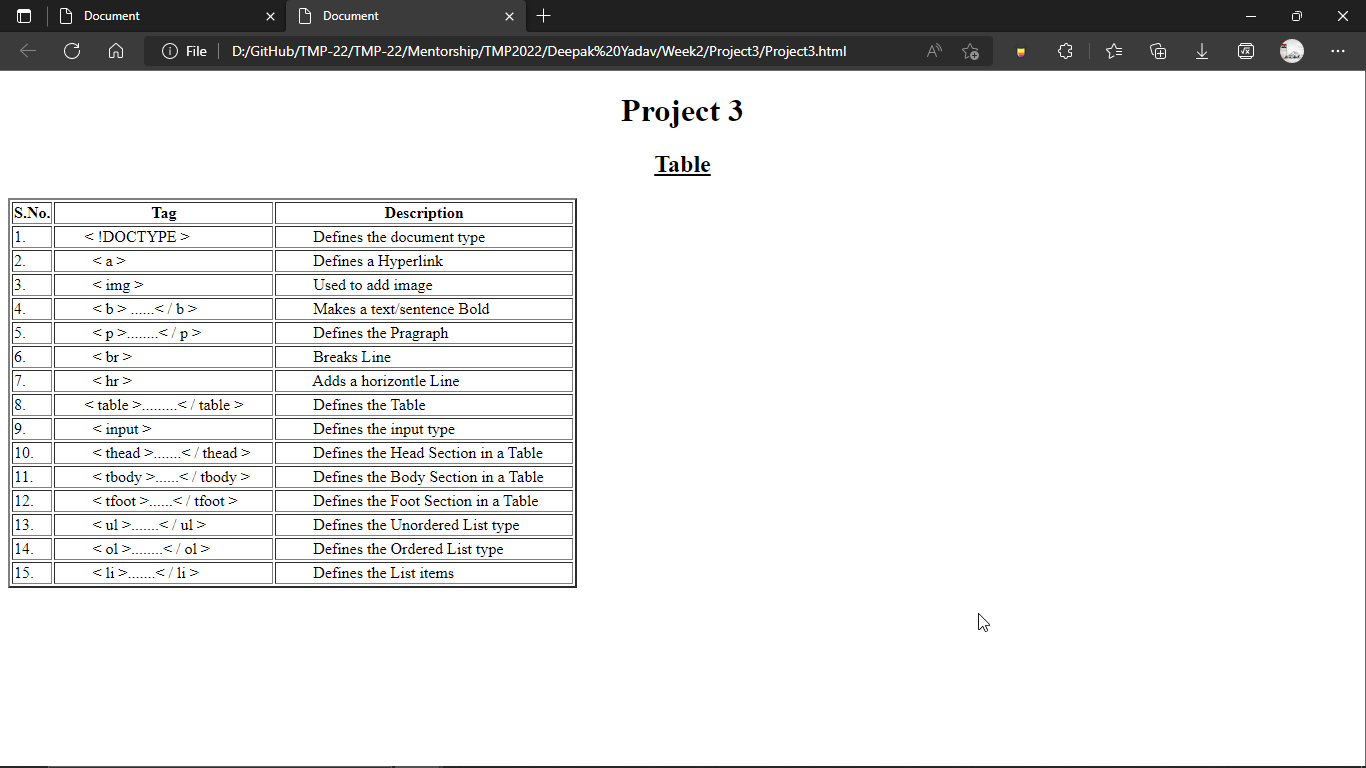1366x768 pixels.
Task: Go to the Home page icon
Action: coord(116,51)
